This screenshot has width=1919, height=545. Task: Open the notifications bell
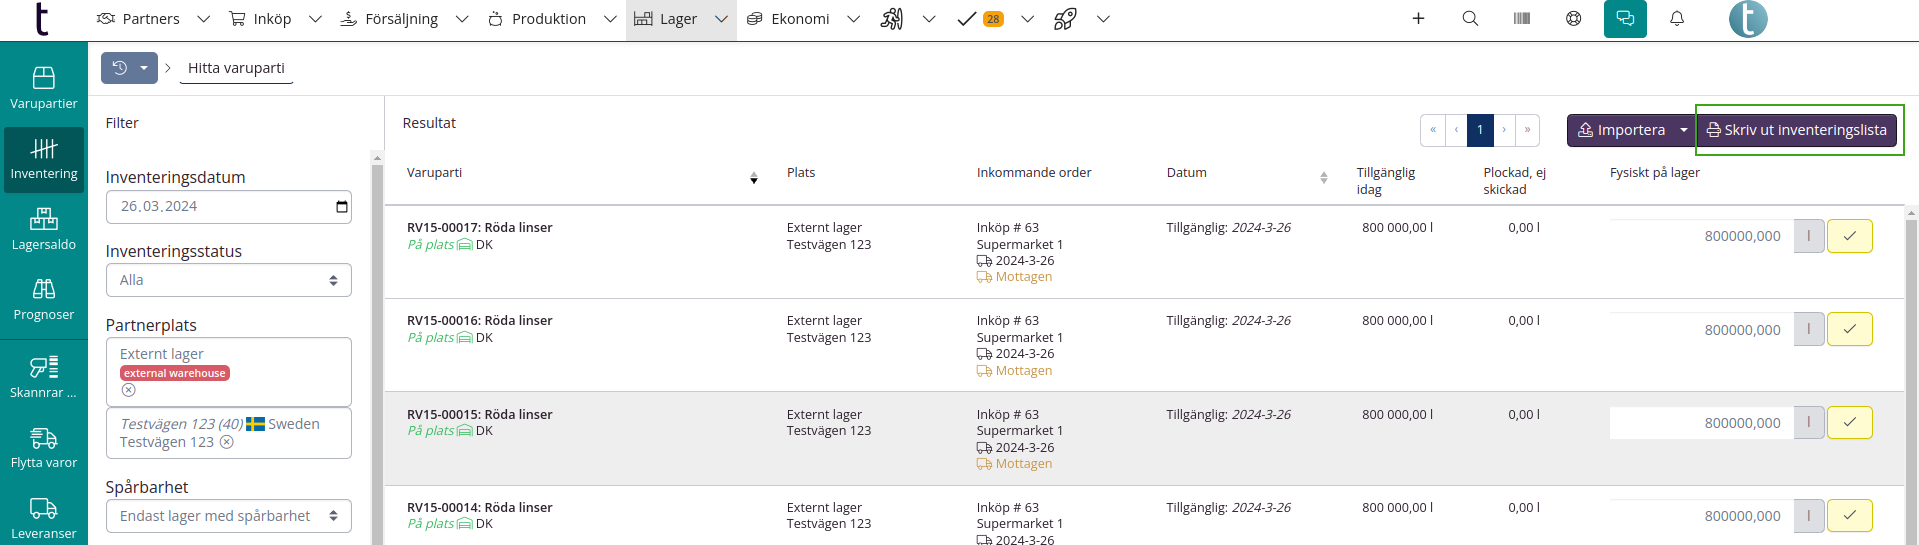[x=1677, y=19]
